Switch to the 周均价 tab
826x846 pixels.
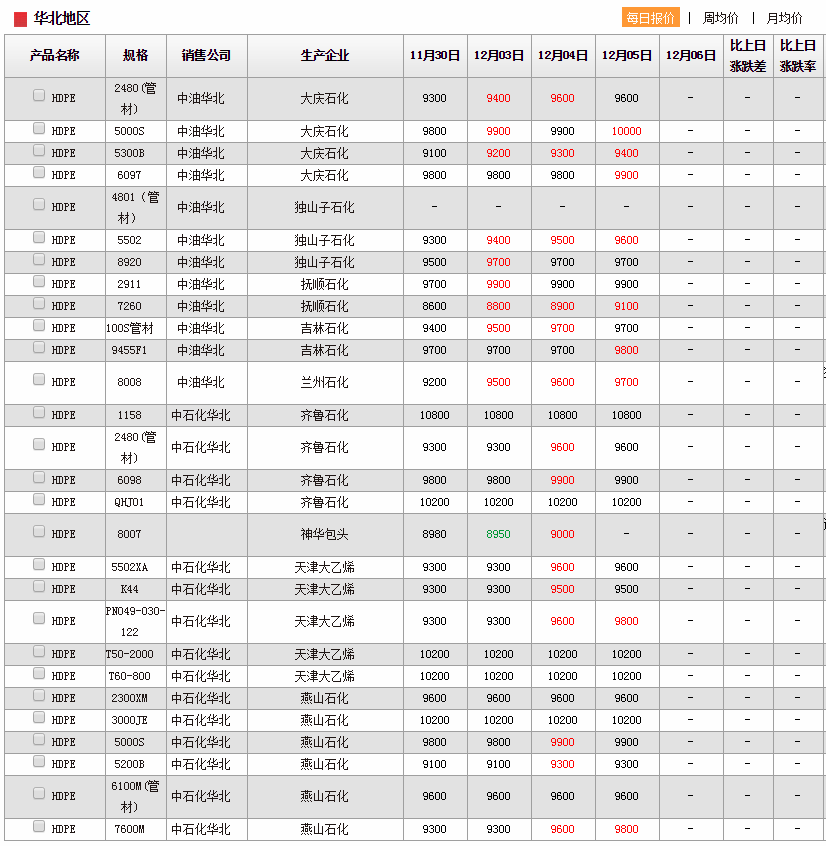(x=720, y=18)
